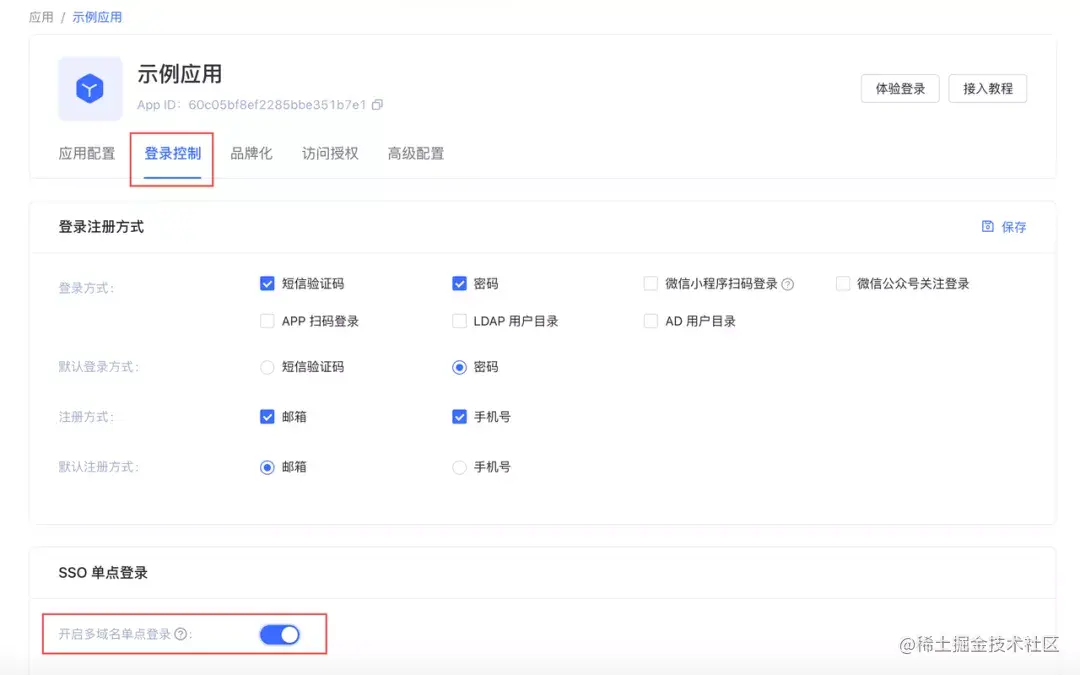
Task: Open the 品牌化 tab
Action: pos(251,154)
